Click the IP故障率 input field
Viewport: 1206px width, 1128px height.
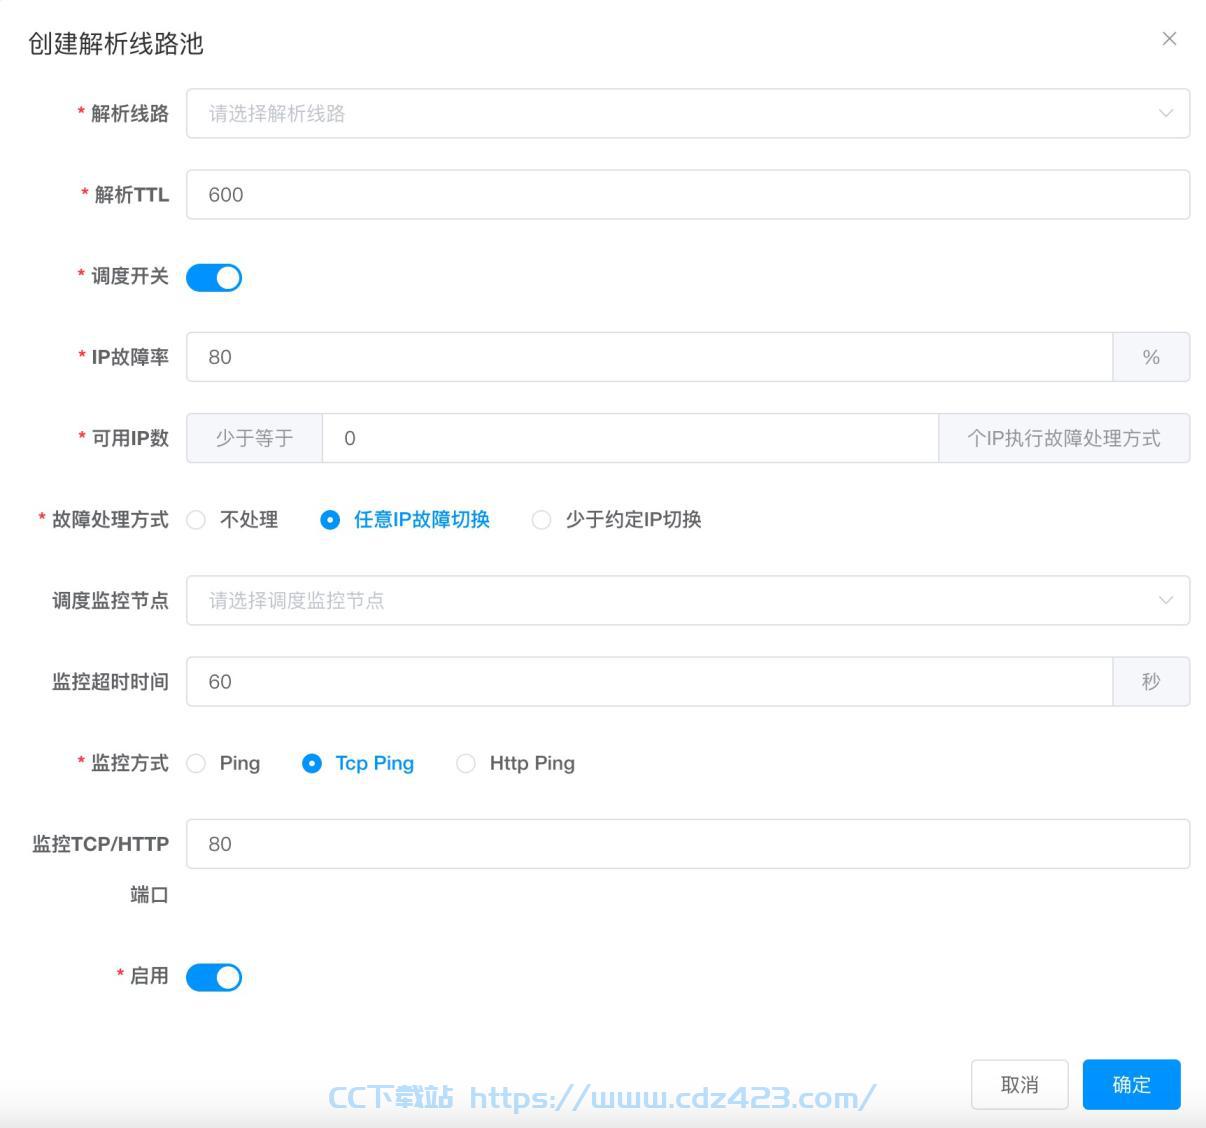649,357
